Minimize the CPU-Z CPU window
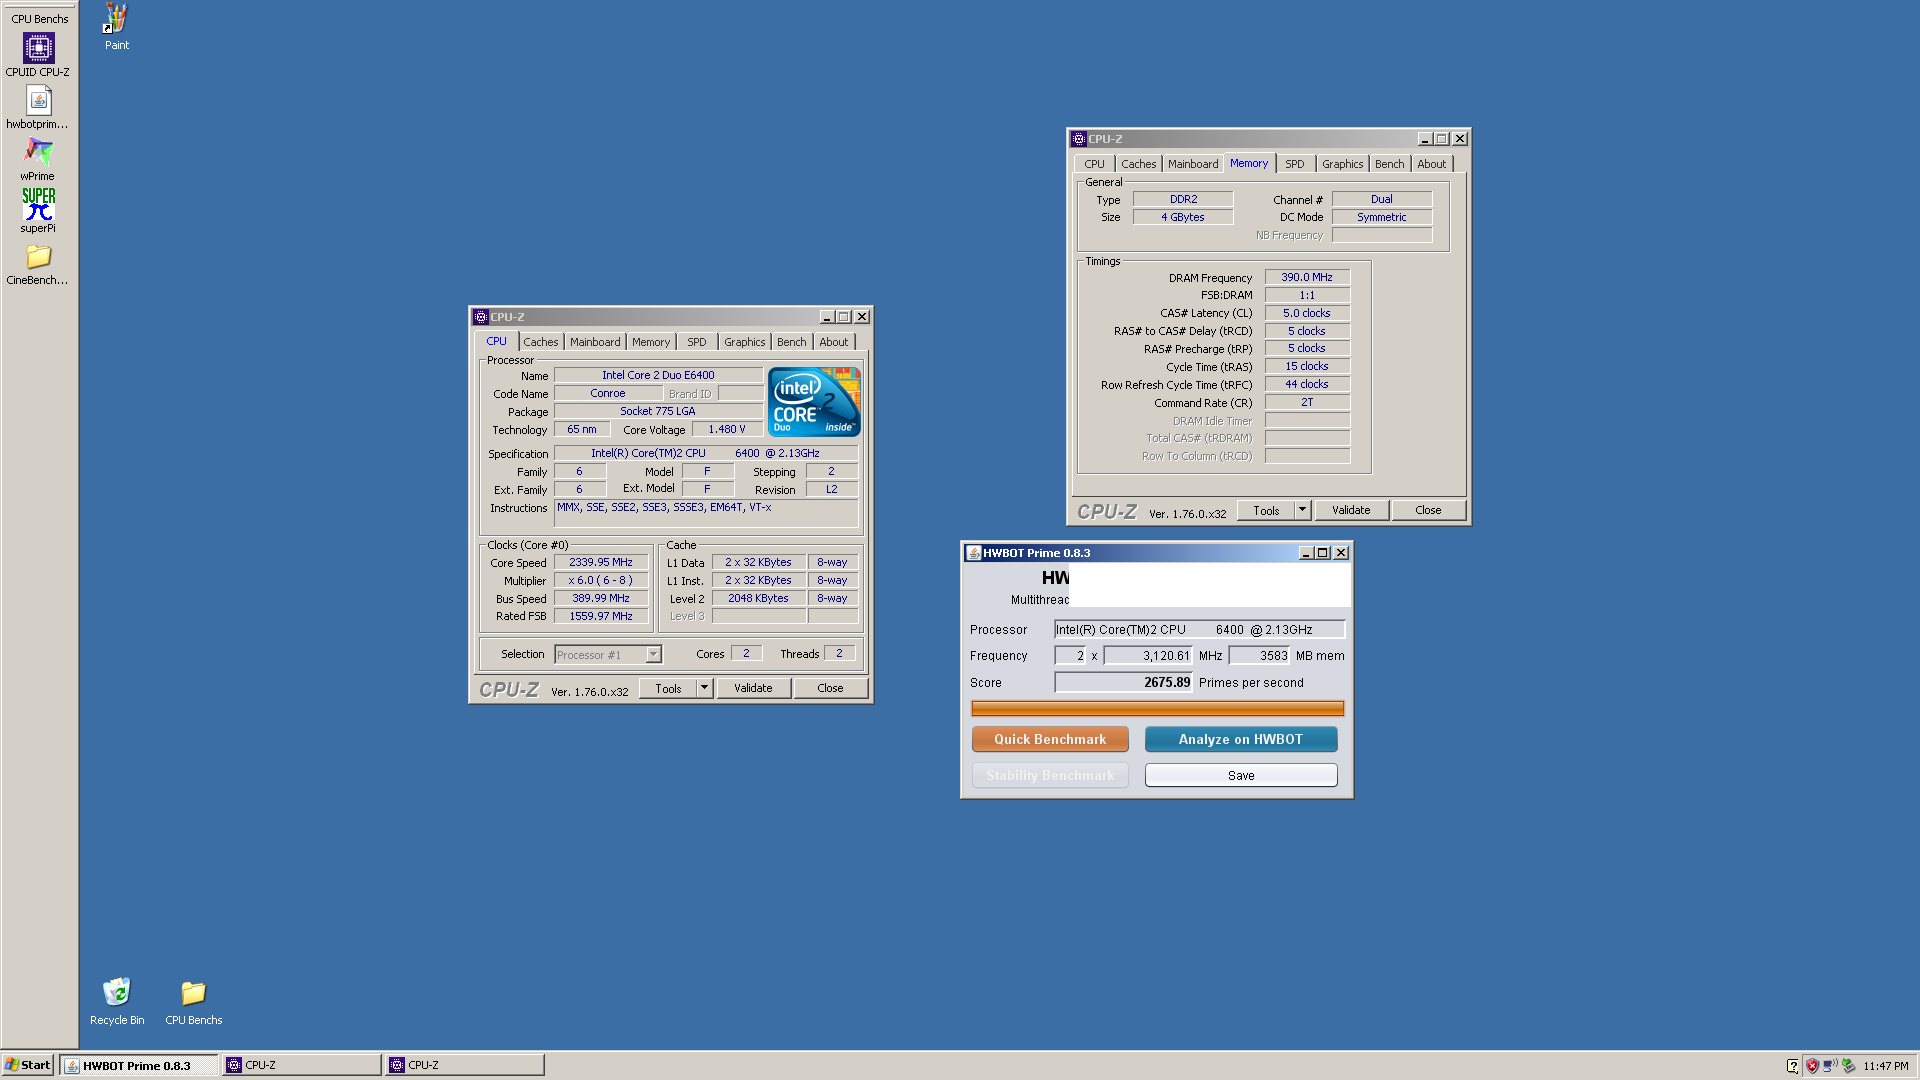The height and width of the screenshot is (1080, 1920). (826, 317)
